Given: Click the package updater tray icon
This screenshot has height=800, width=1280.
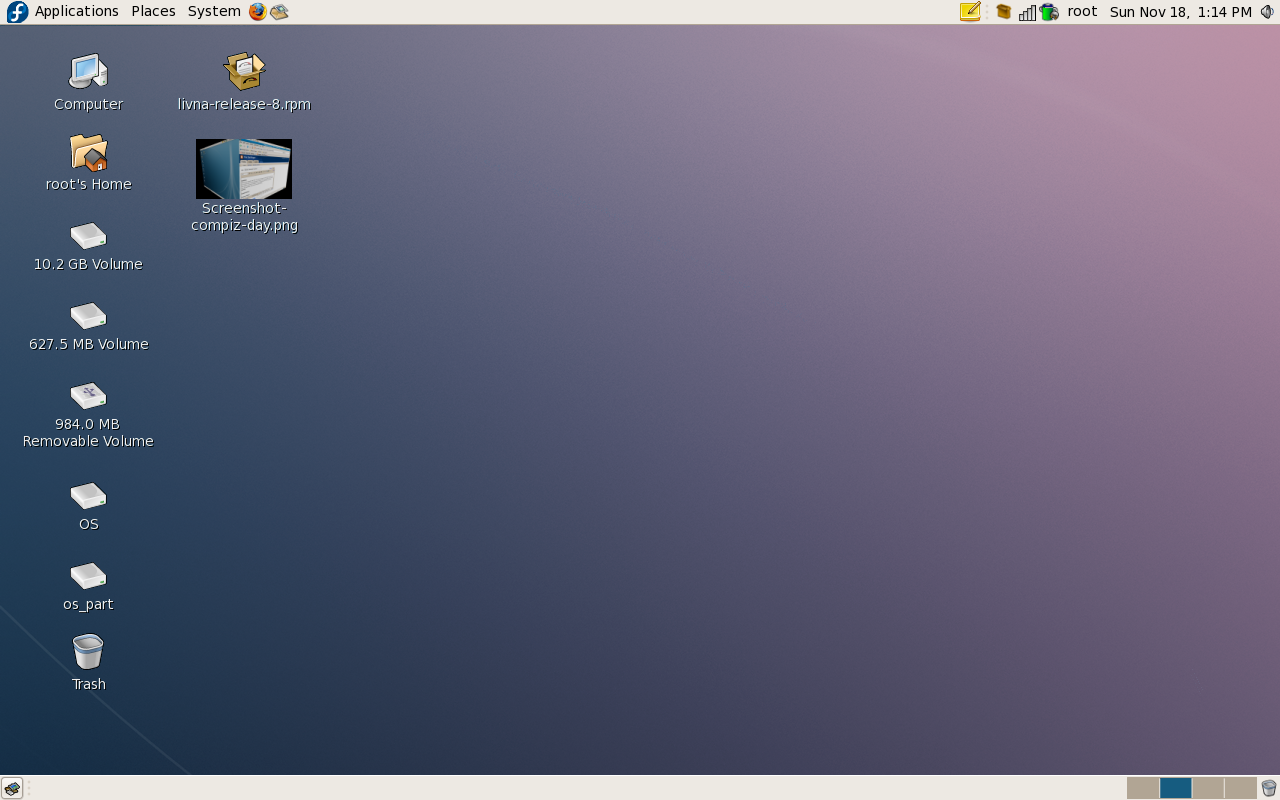Looking at the screenshot, I should pyautogui.click(x=1004, y=12).
